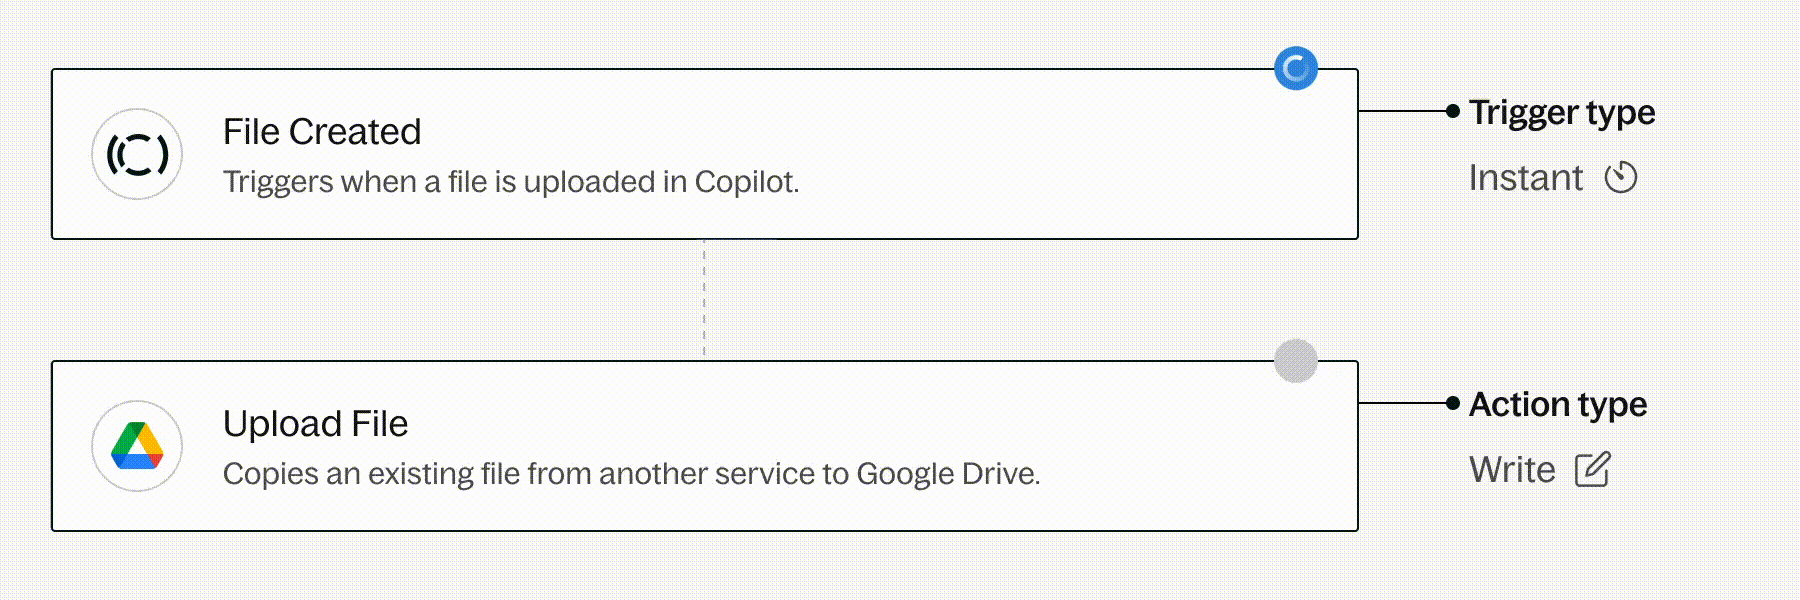This screenshot has width=1800, height=600.
Task: Select the Action type connector dot
Action: click(1453, 403)
